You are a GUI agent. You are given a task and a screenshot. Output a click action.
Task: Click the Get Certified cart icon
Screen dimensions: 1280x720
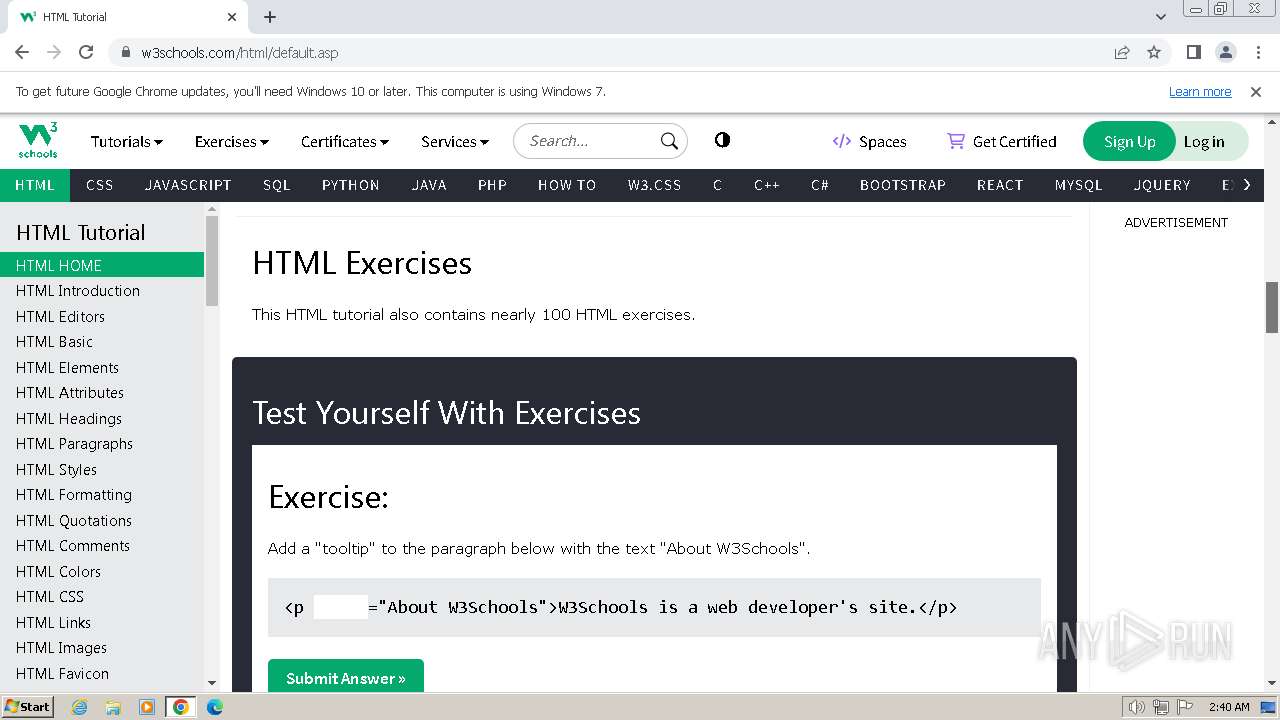pyautogui.click(x=956, y=141)
